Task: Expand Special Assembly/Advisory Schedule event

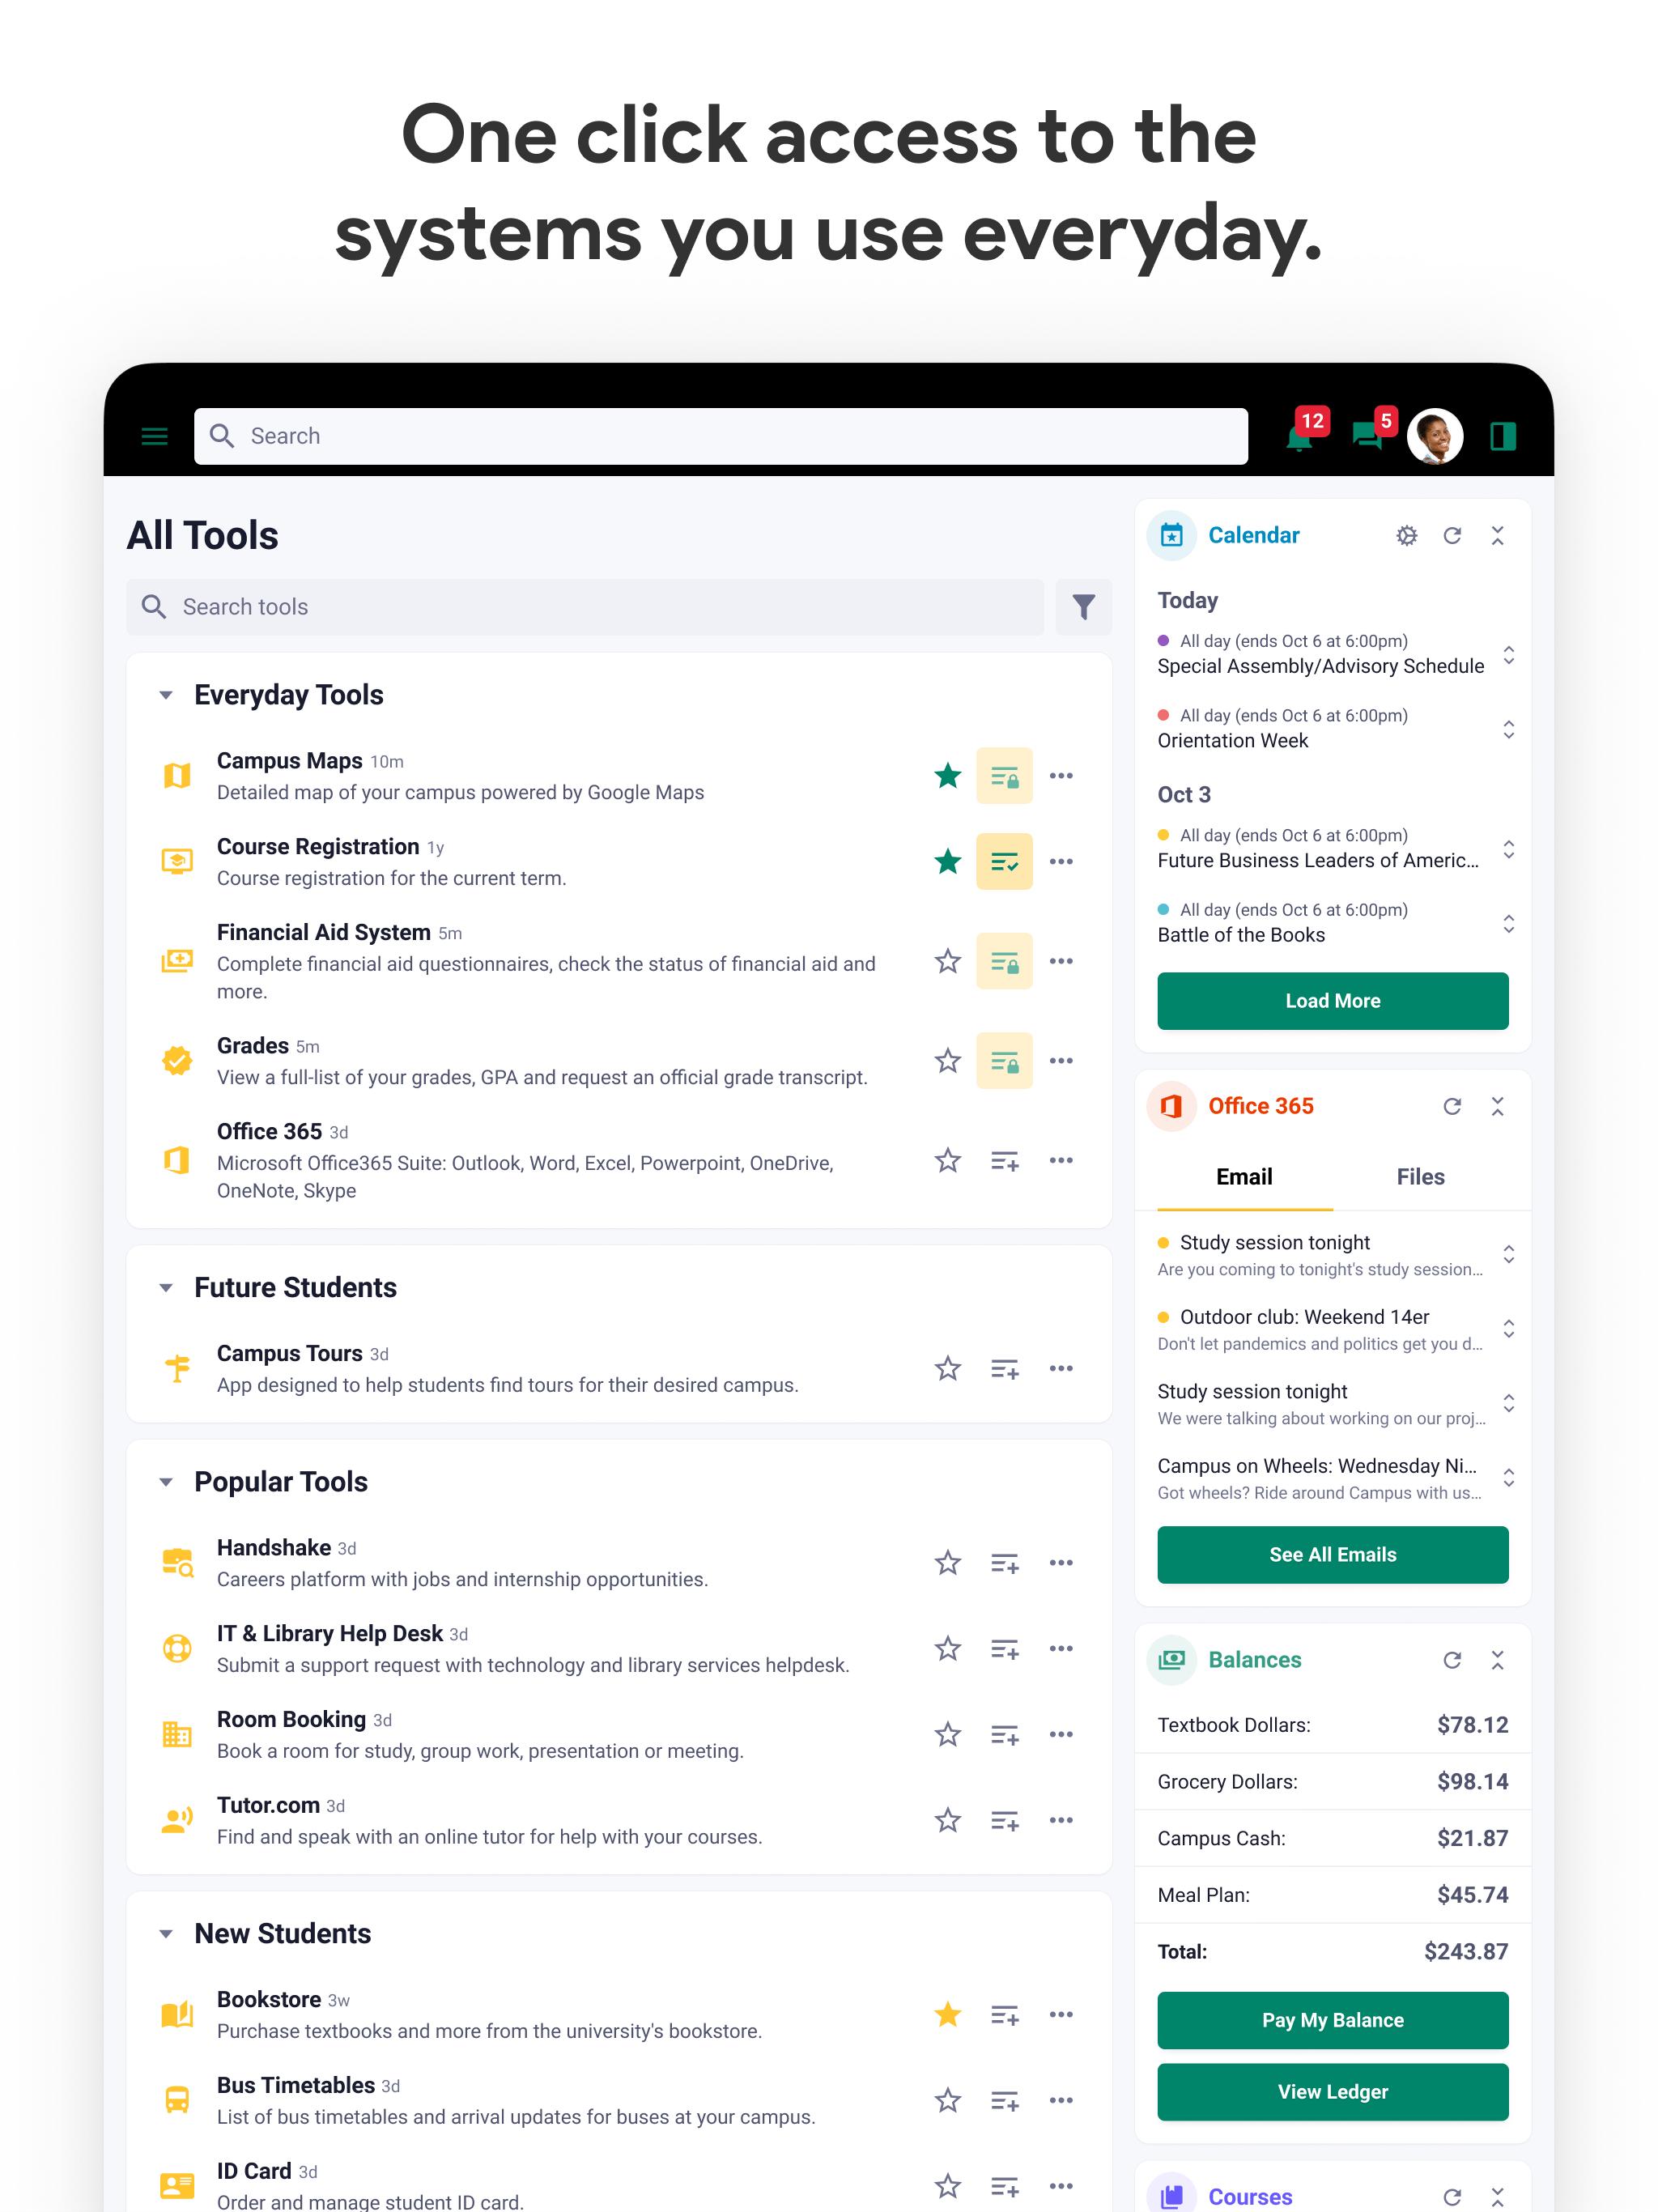Action: (1508, 655)
